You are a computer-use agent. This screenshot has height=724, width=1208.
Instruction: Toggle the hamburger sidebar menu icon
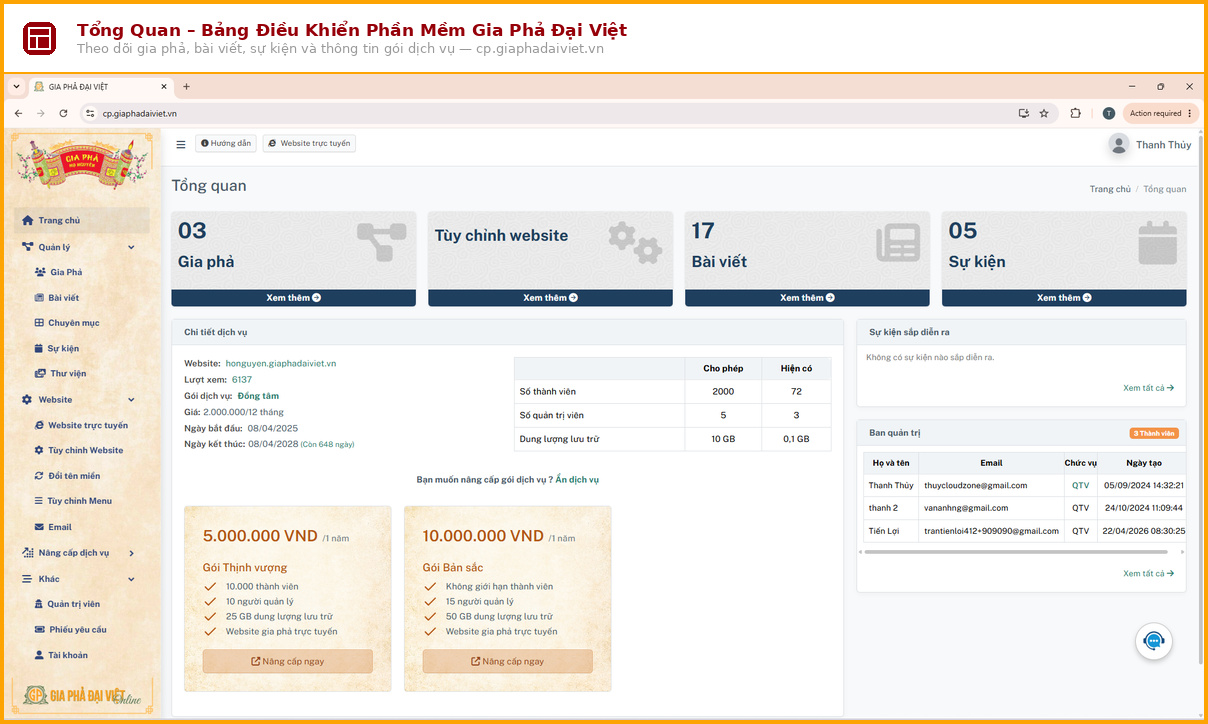pos(181,144)
